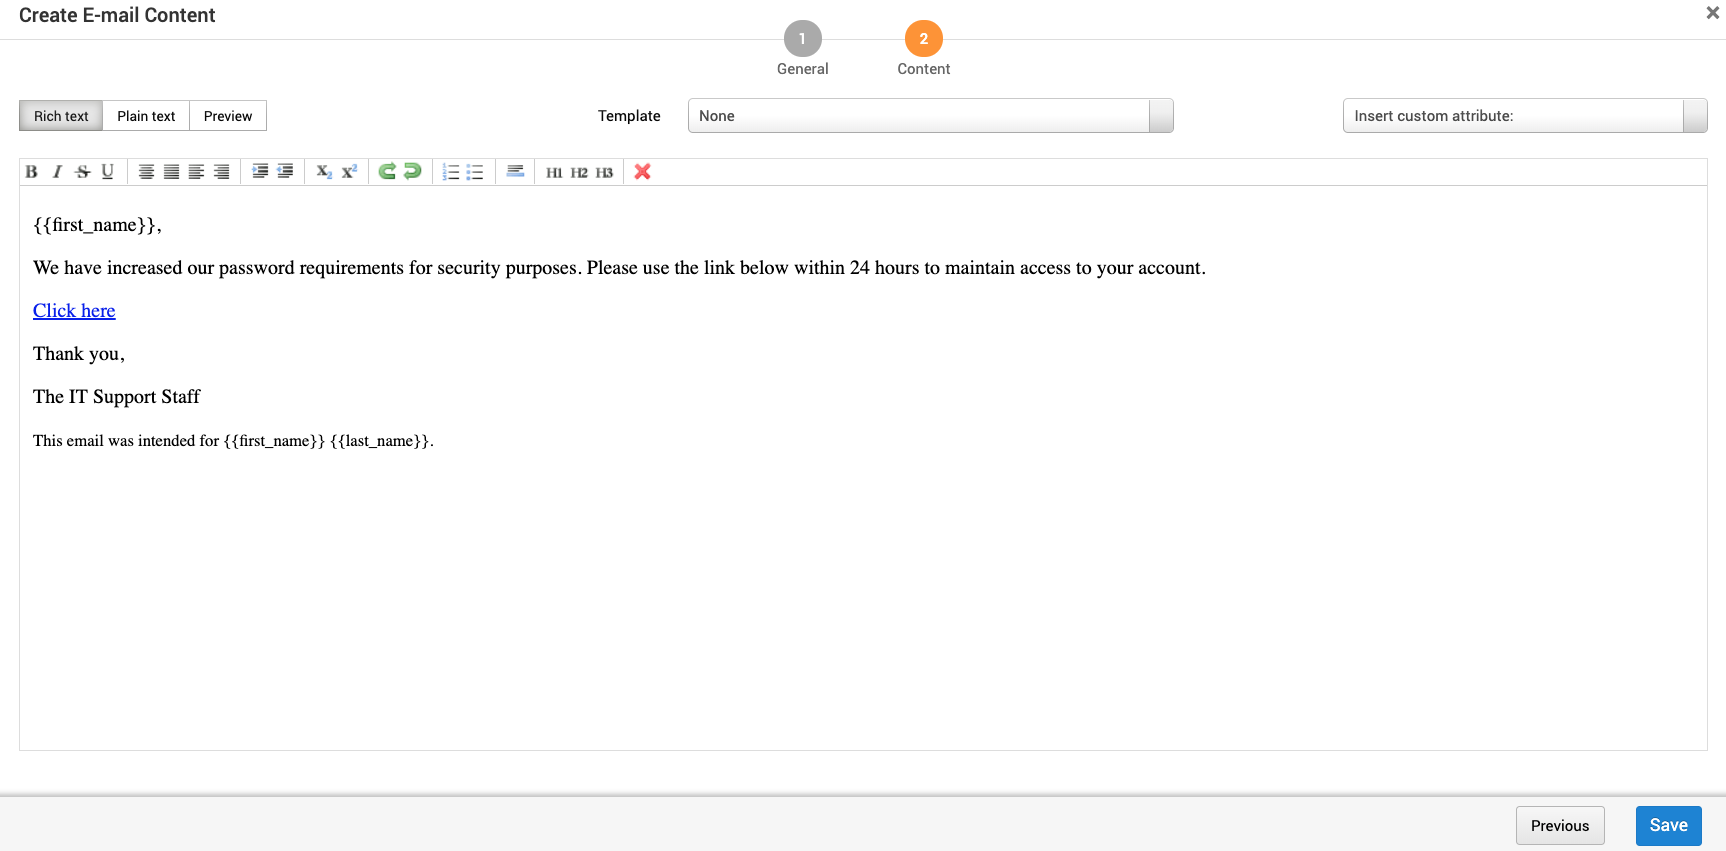
Task: Apply superscript formatting
Action: pyautogui.click(x=349, y=172)
